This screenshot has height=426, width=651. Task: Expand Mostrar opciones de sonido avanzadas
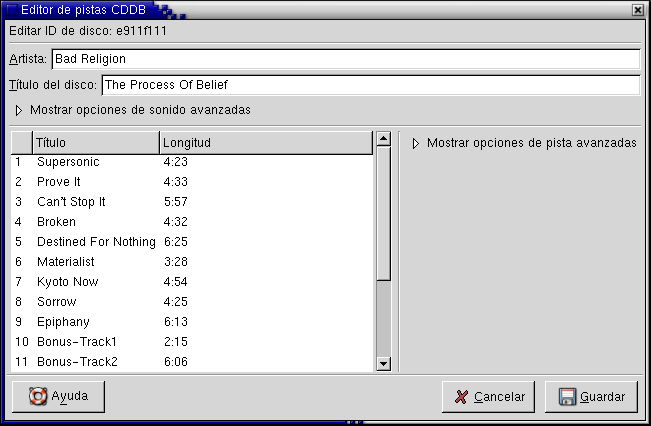(x=19, y=110)
